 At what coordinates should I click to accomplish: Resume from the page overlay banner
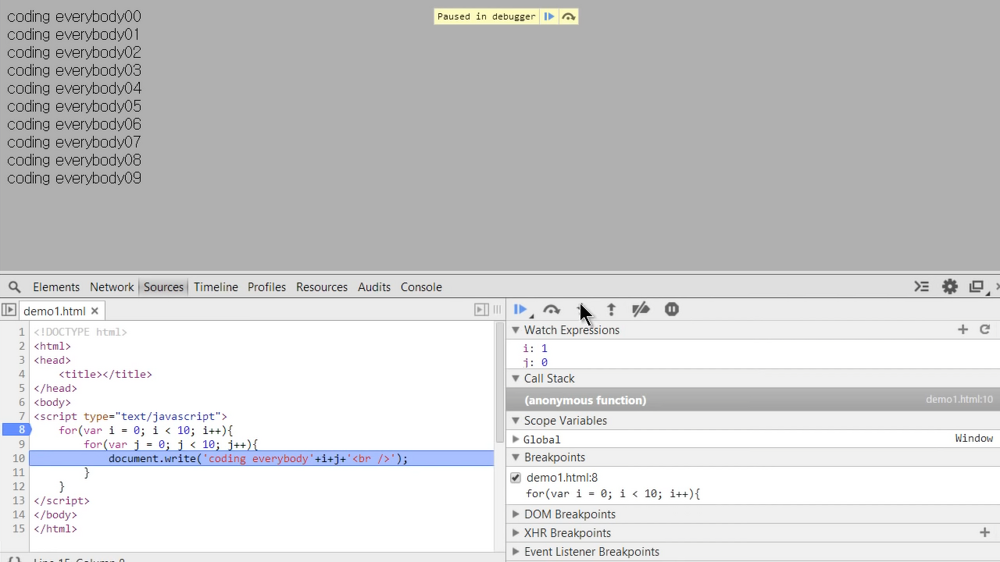pos(548,17)
